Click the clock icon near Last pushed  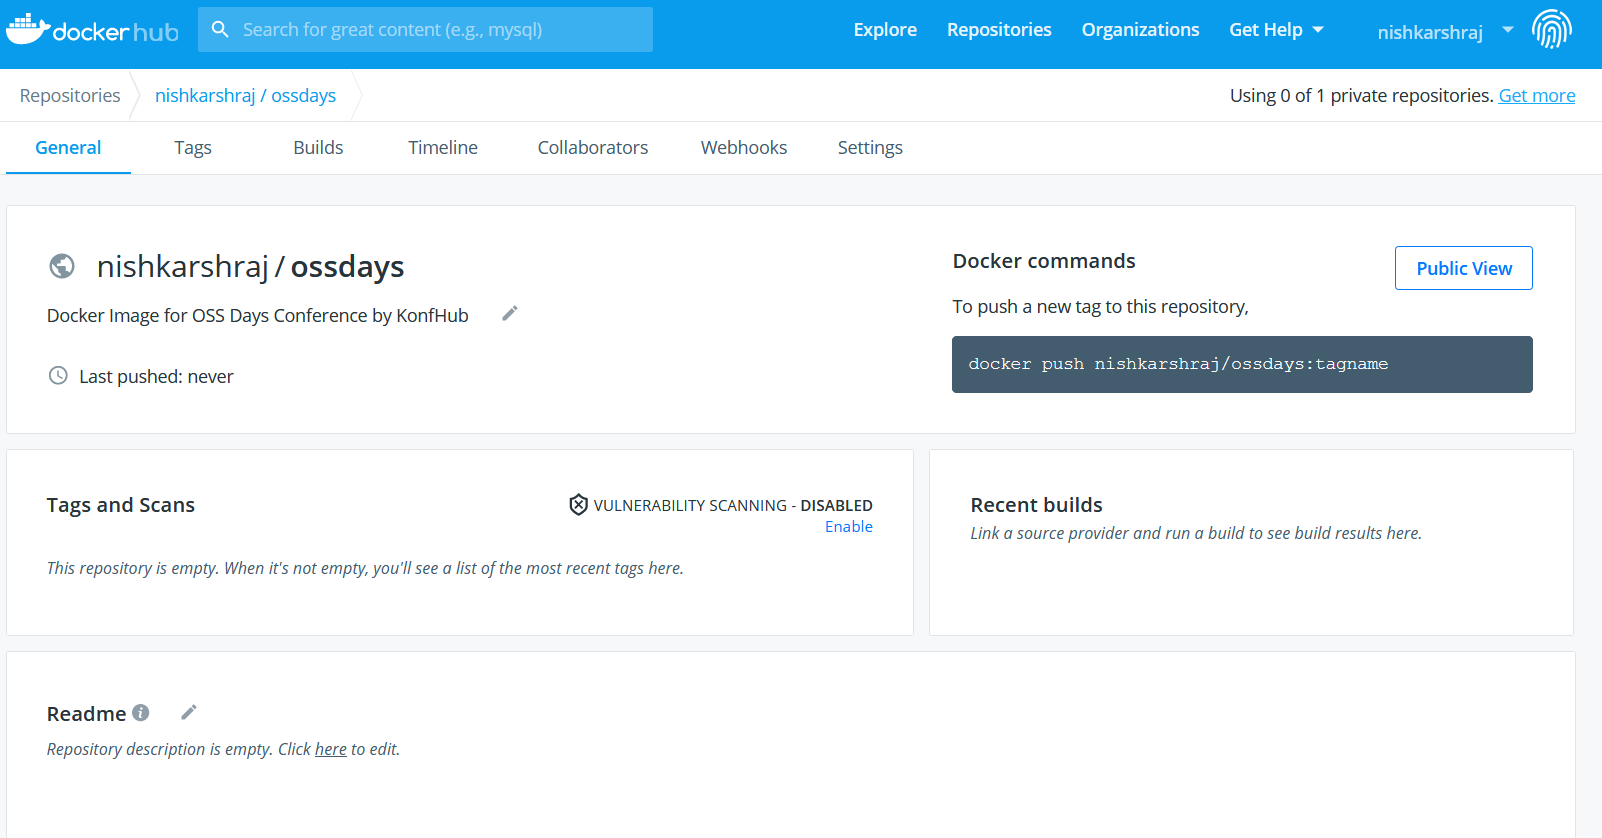click(58, 376)
